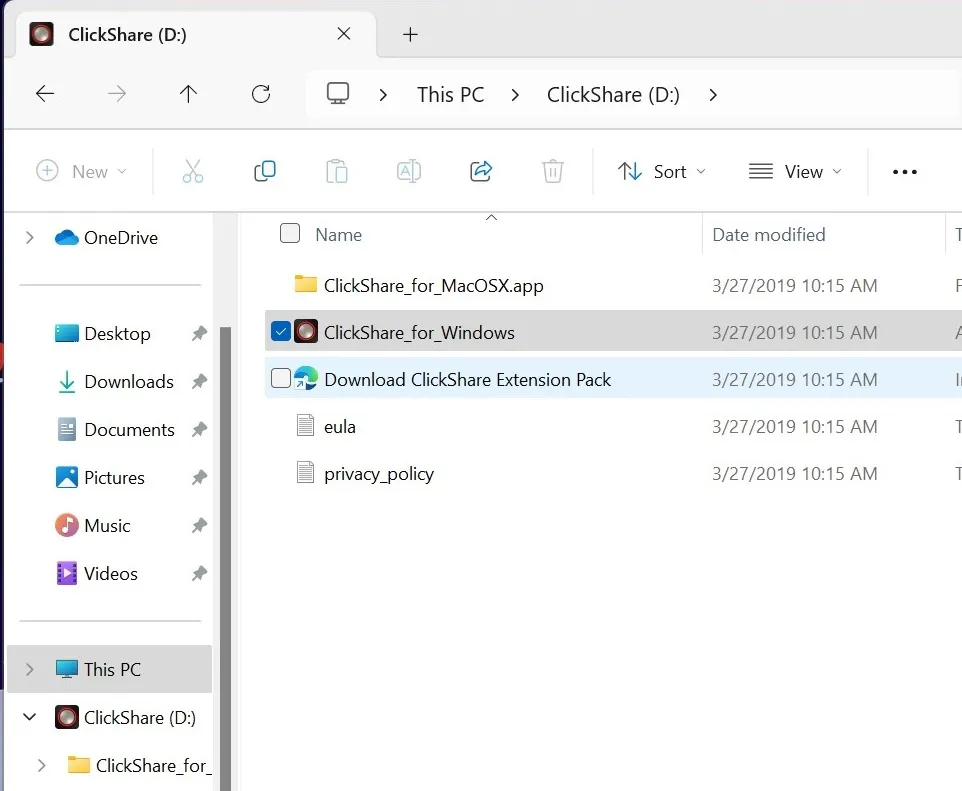Sort by the Date modified column header
Viewport: 962px width, 791px height.
(x=769, y=234)
